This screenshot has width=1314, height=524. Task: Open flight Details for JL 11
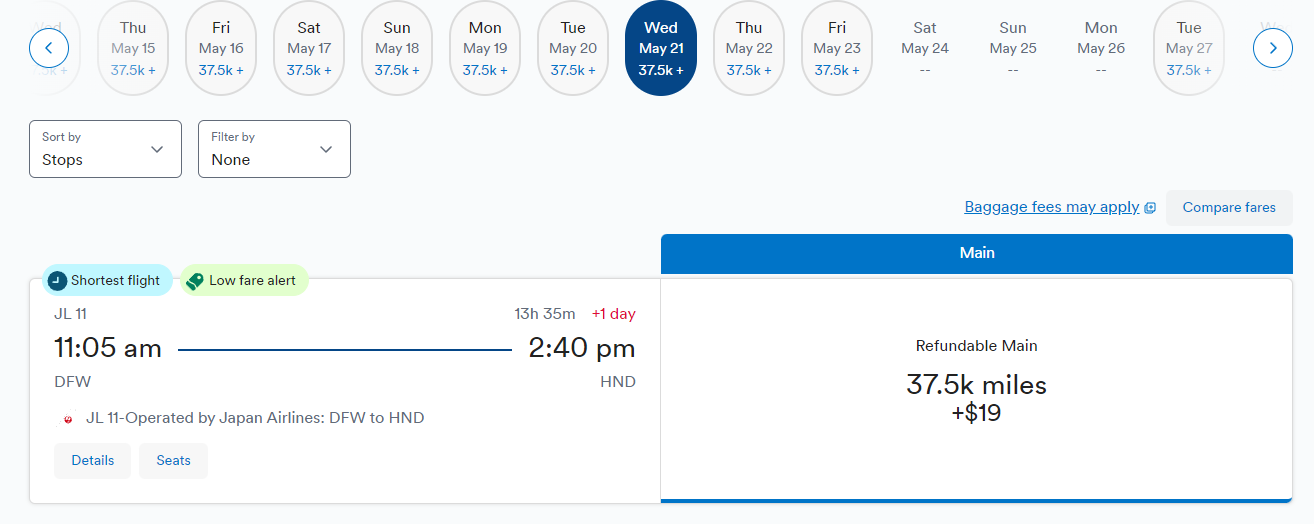pos(93,461)
